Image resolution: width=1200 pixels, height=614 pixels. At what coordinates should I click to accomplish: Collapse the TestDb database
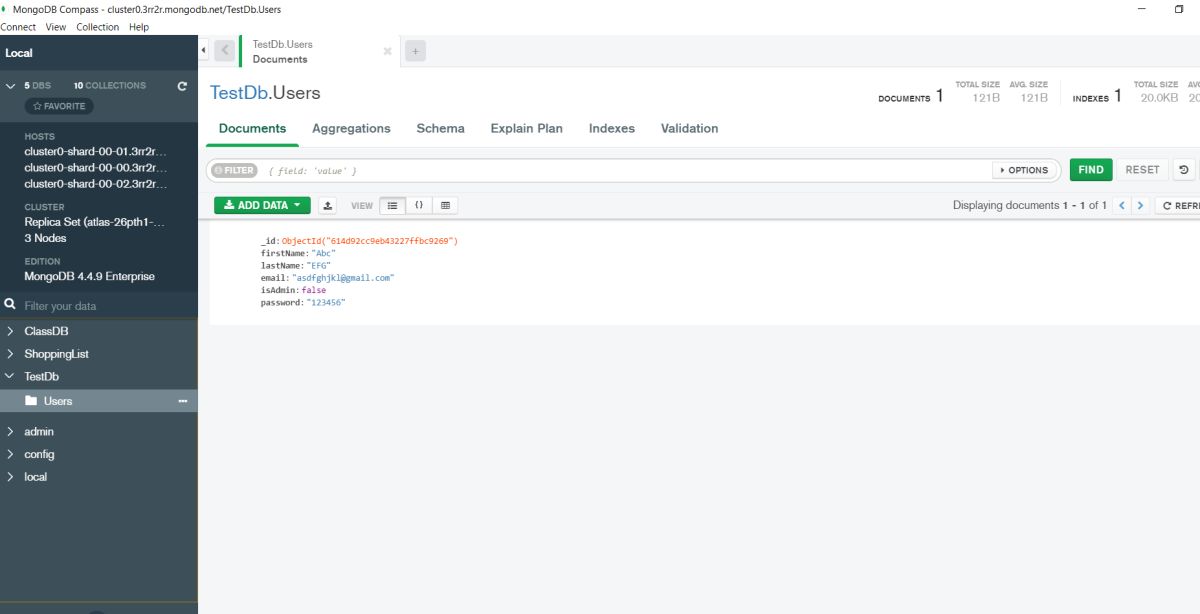pyautogui.click(x=10, y=377)
